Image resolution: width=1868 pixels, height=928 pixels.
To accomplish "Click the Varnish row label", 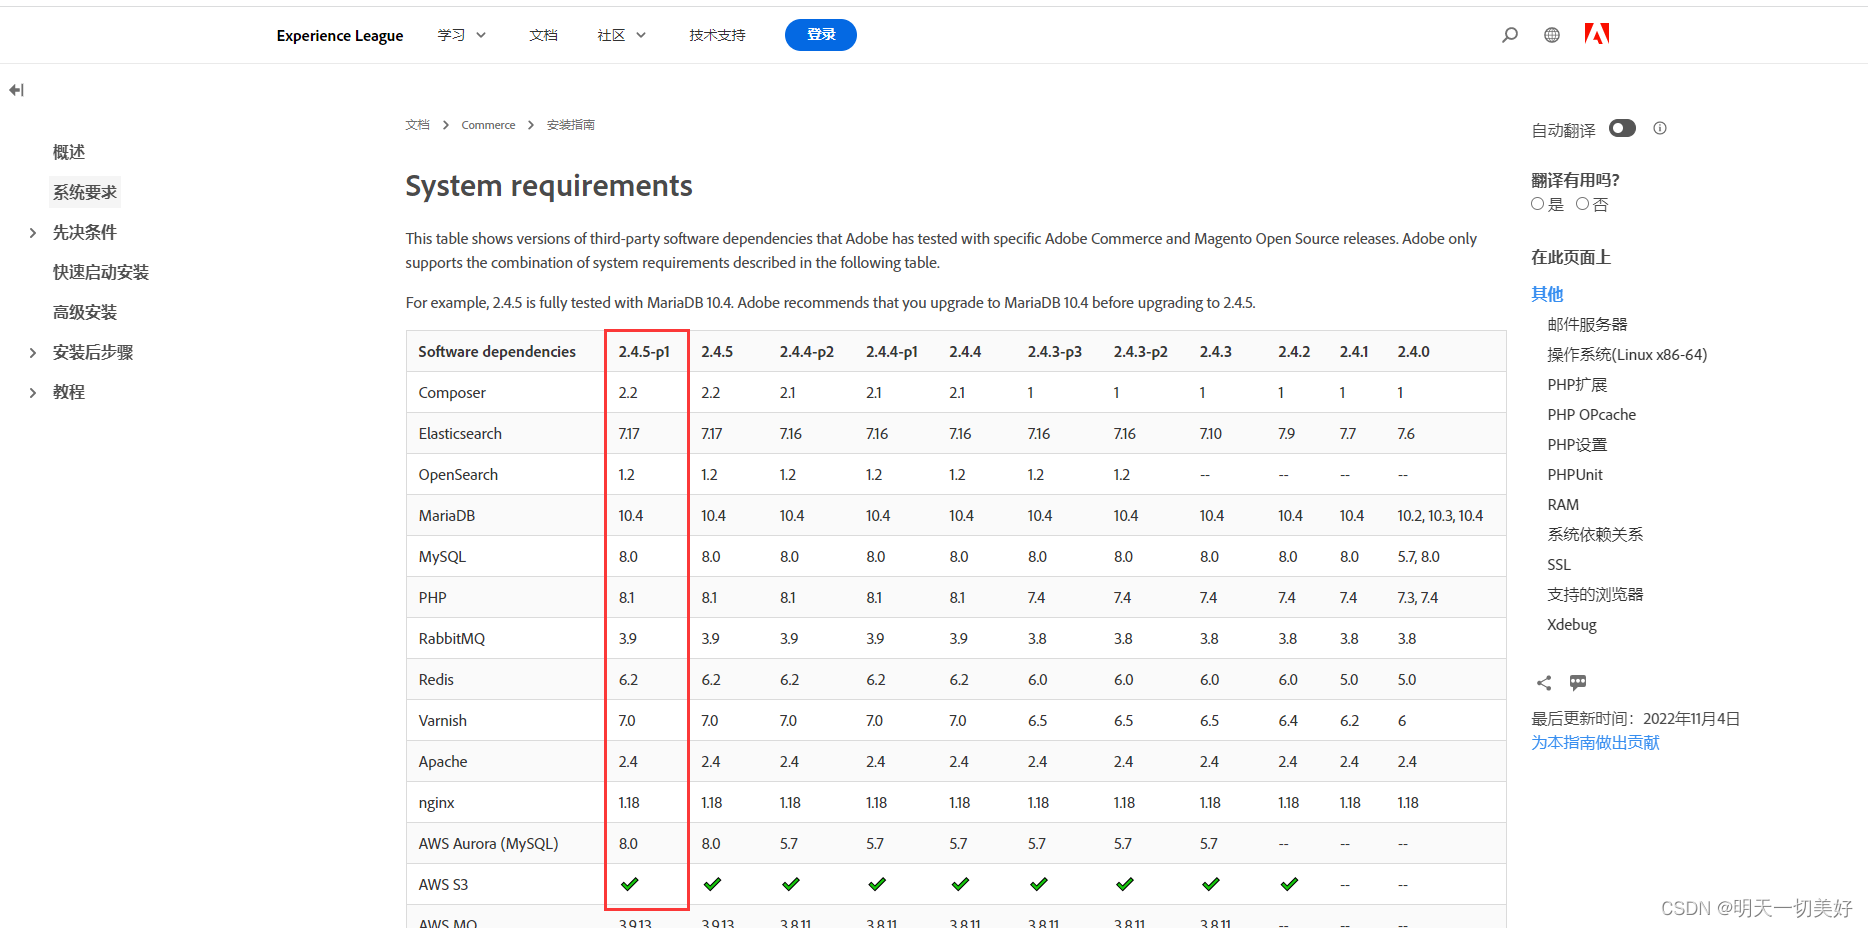I will pyautogui.click(x=443, y=720).
